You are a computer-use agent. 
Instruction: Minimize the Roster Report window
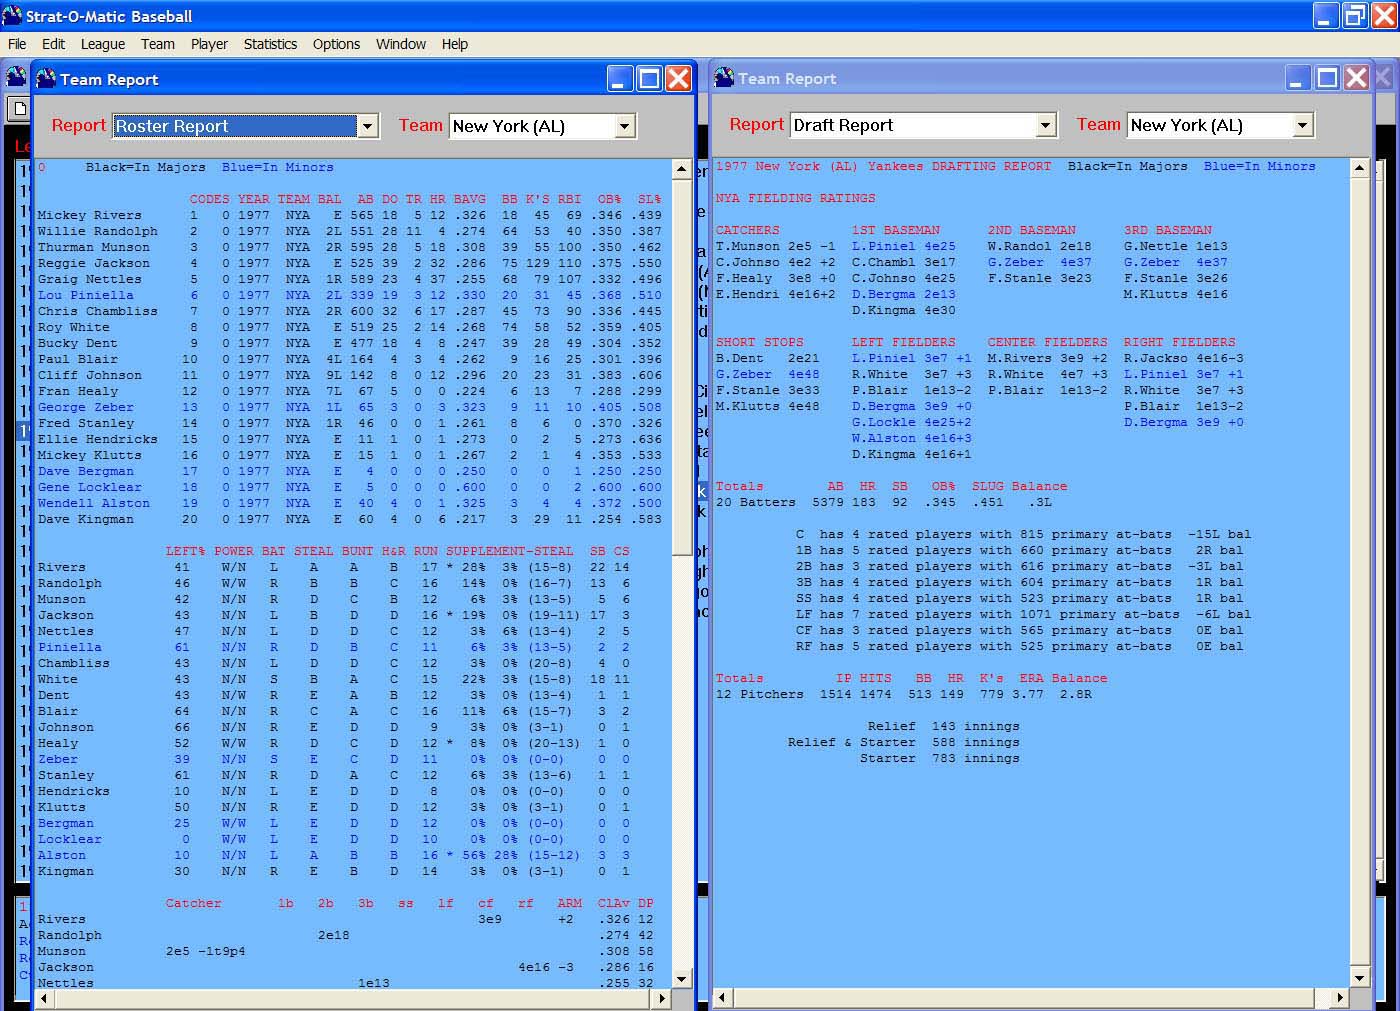coord(620,79)
